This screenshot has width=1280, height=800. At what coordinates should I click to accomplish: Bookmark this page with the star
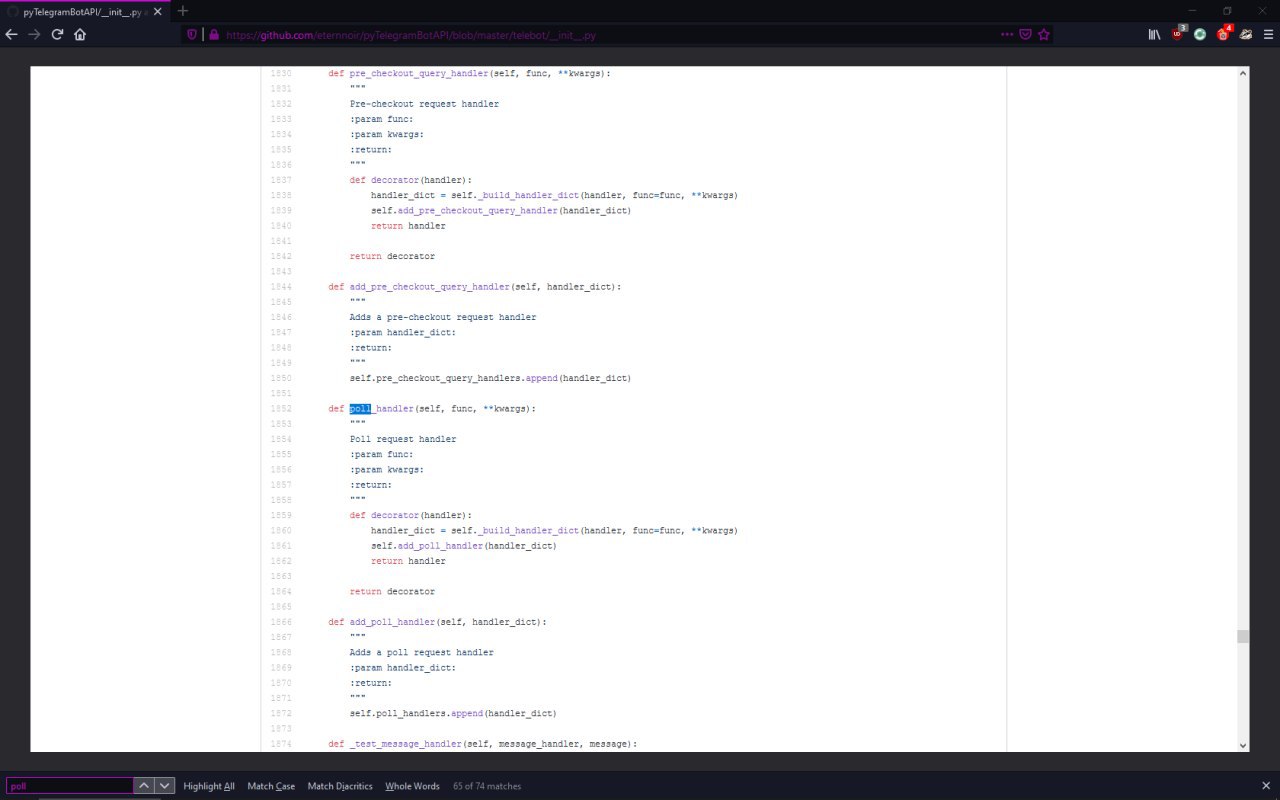[1044, 34]
